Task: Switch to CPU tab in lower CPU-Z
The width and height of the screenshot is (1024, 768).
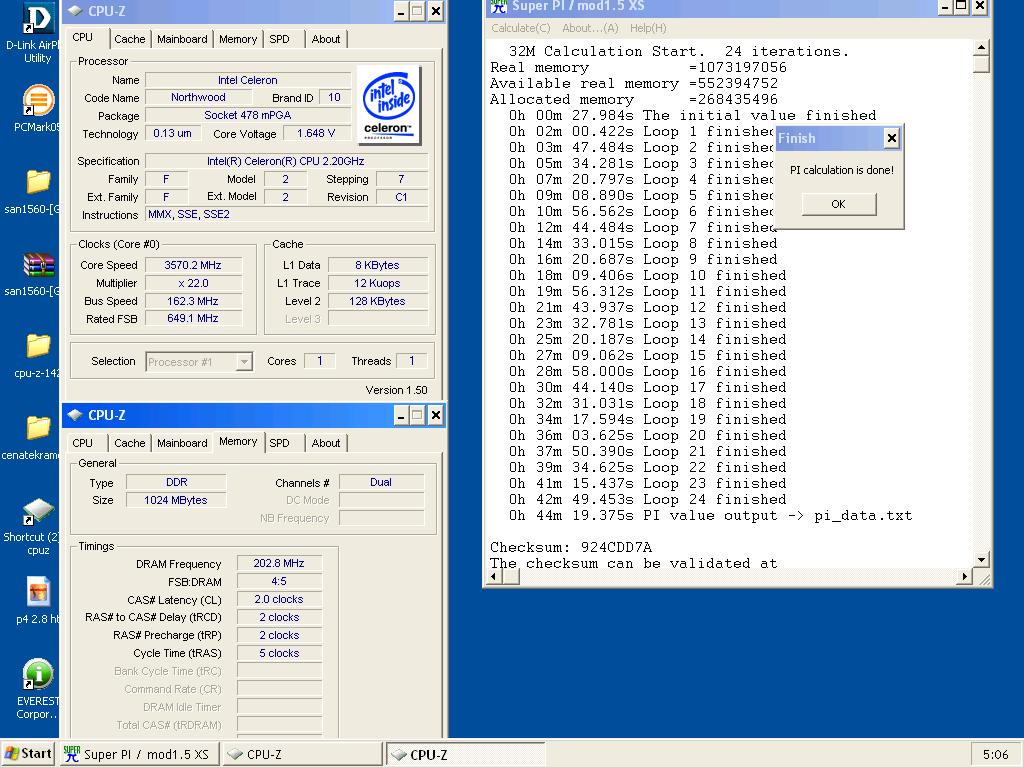Action: point(83,443)
